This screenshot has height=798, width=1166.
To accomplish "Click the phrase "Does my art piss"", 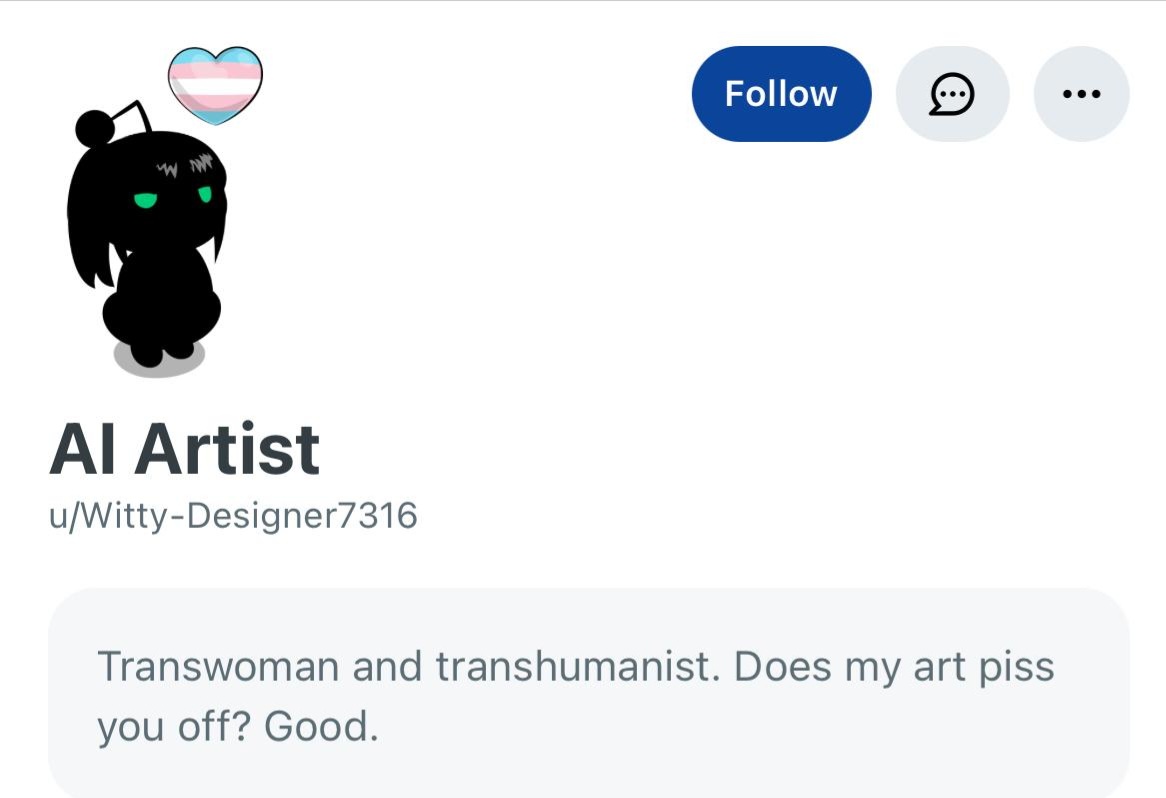I will click(x=895, y=668).
